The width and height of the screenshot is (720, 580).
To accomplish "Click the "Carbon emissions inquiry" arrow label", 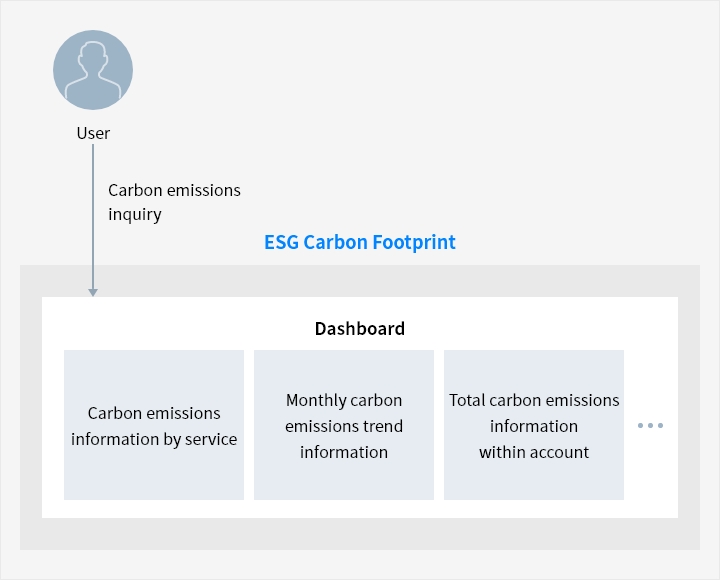I will point(174,202).
